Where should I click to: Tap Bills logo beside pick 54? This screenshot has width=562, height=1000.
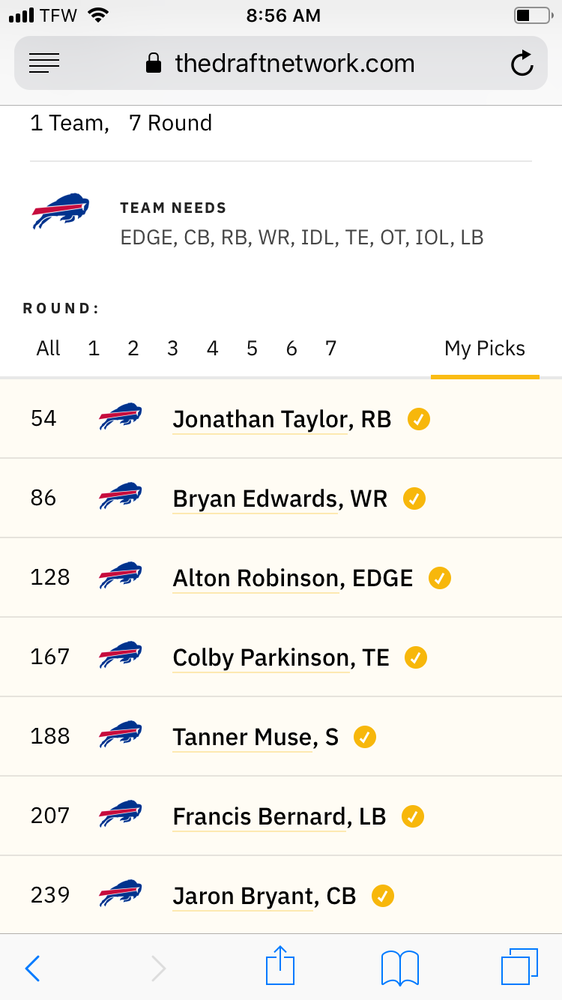tap(120, 417)
